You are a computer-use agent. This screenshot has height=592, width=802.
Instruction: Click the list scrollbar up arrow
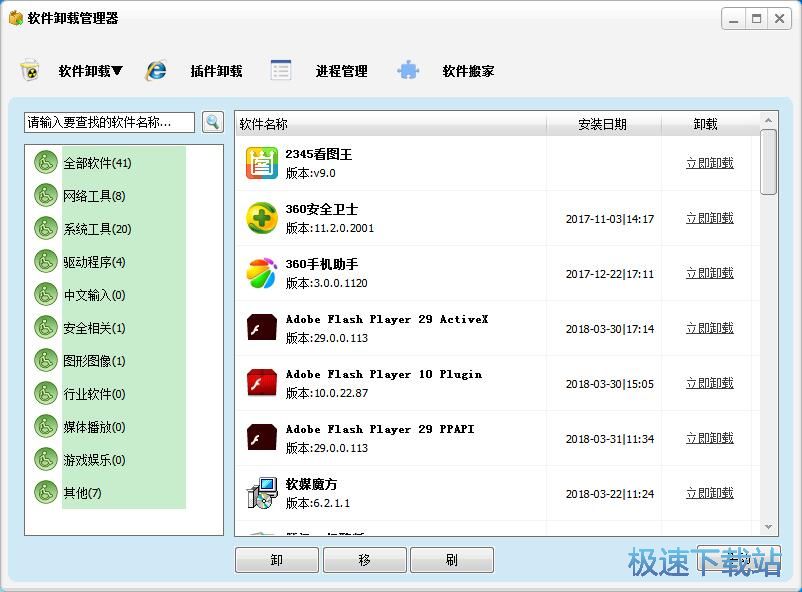click(768, 120)
